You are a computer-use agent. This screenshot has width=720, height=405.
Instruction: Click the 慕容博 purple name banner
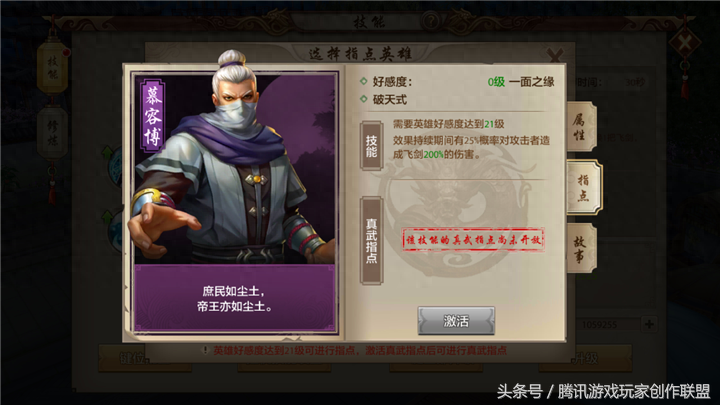152,115
